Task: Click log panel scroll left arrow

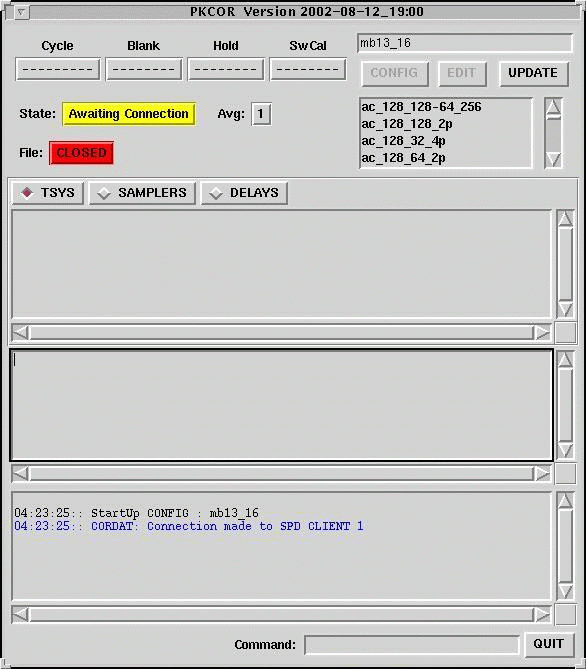Action: 20,615
